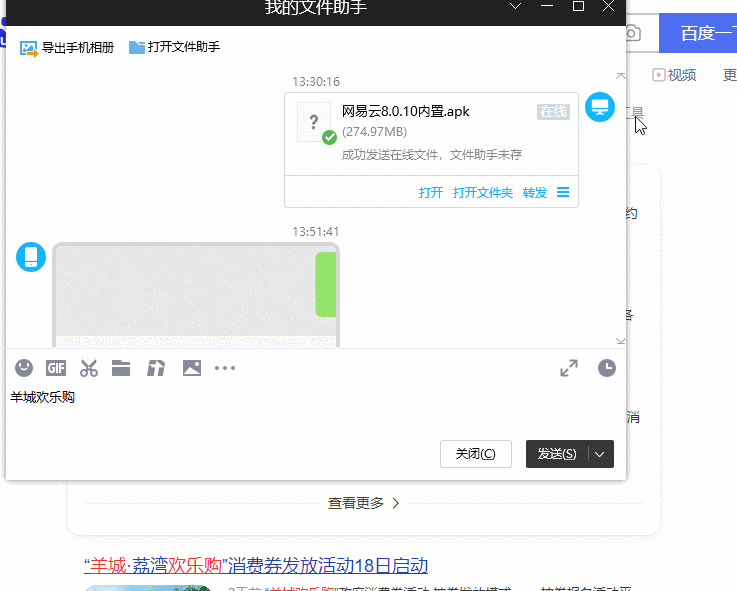
Task: Open the emoji picker in the chat toolbar
Action: [x=24, y=368]
